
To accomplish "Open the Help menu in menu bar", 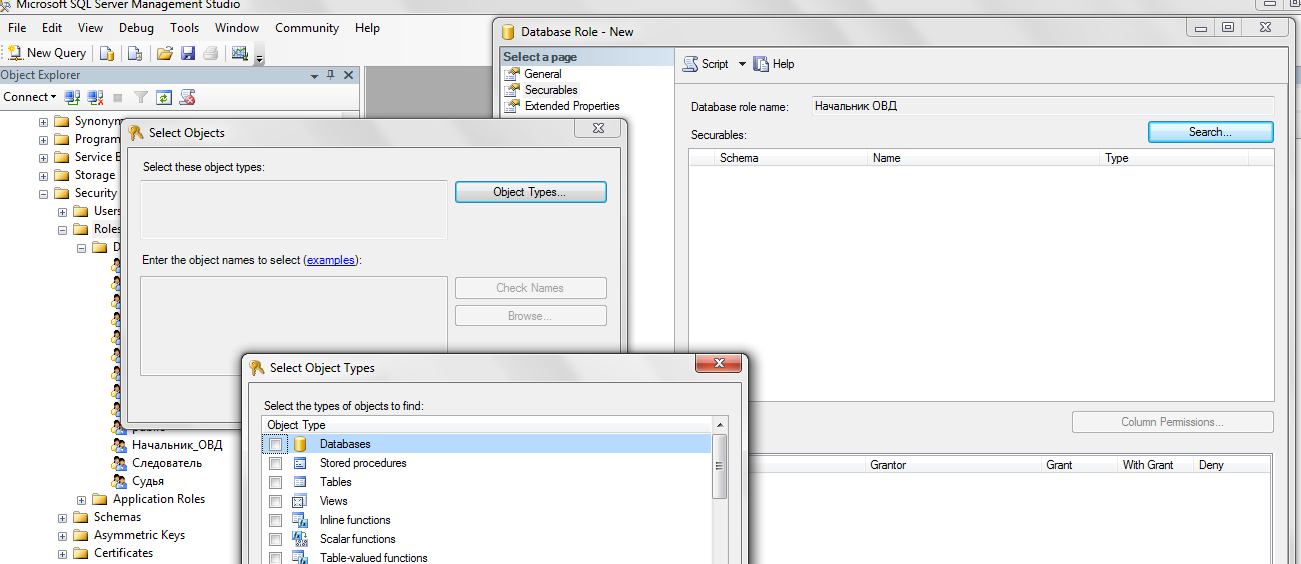I will click(x=367, y=28).
